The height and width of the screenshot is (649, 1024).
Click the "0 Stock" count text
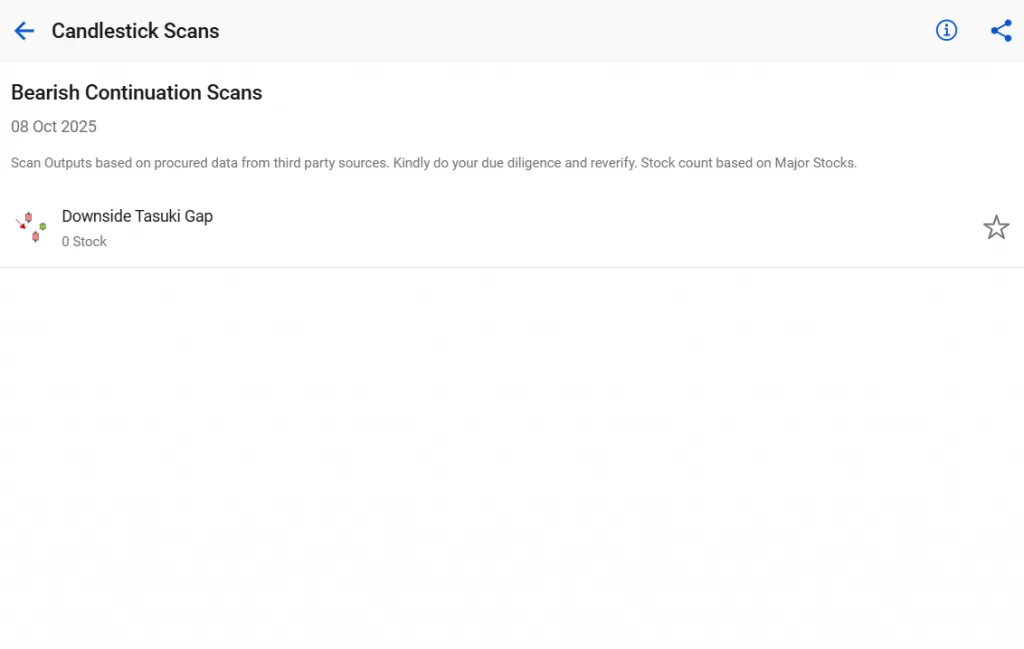(x=84, y=241)
